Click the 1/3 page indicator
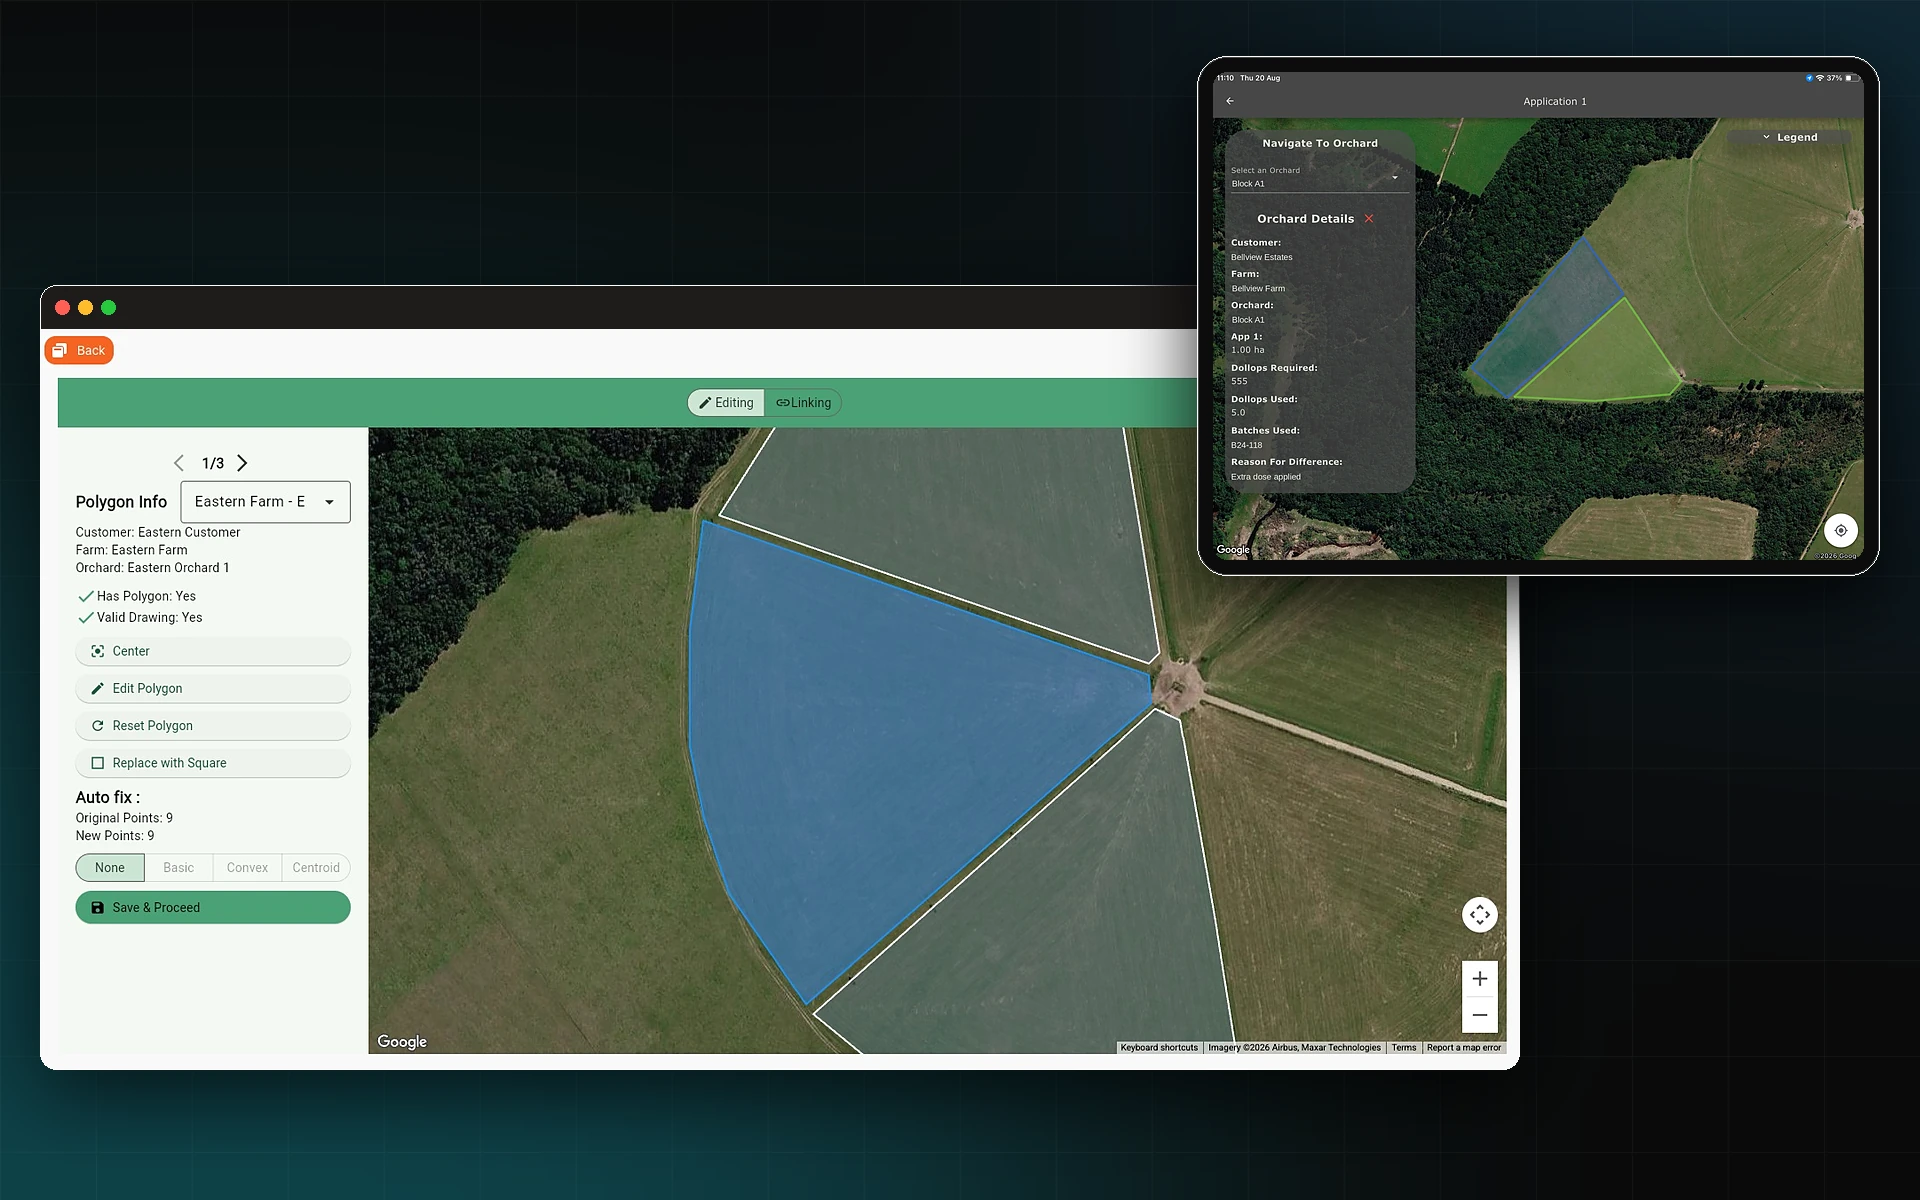 point(213,463)
